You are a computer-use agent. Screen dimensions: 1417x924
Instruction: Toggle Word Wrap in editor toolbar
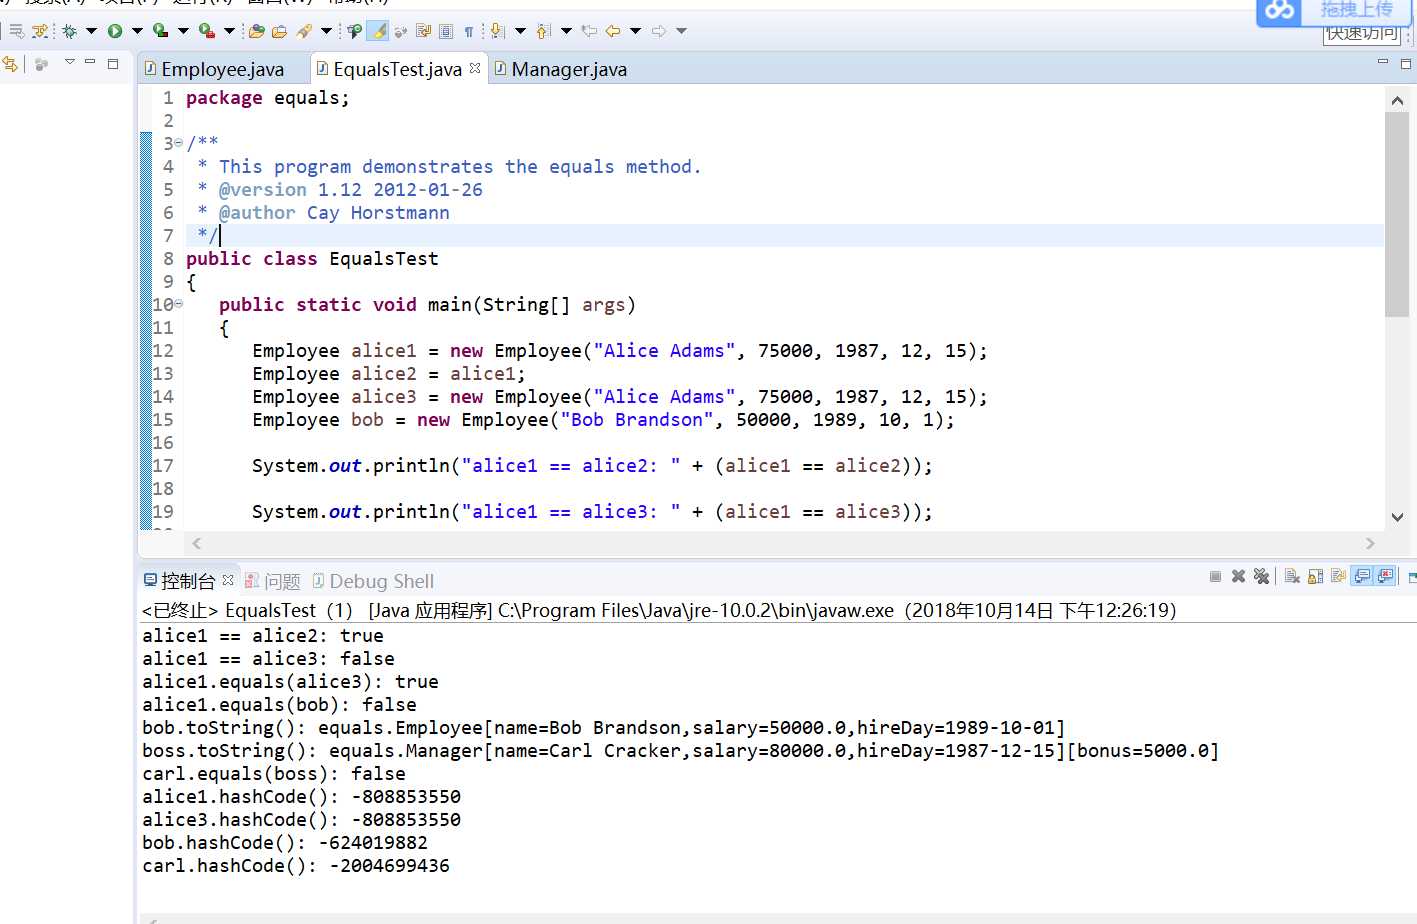coord(424,31)
